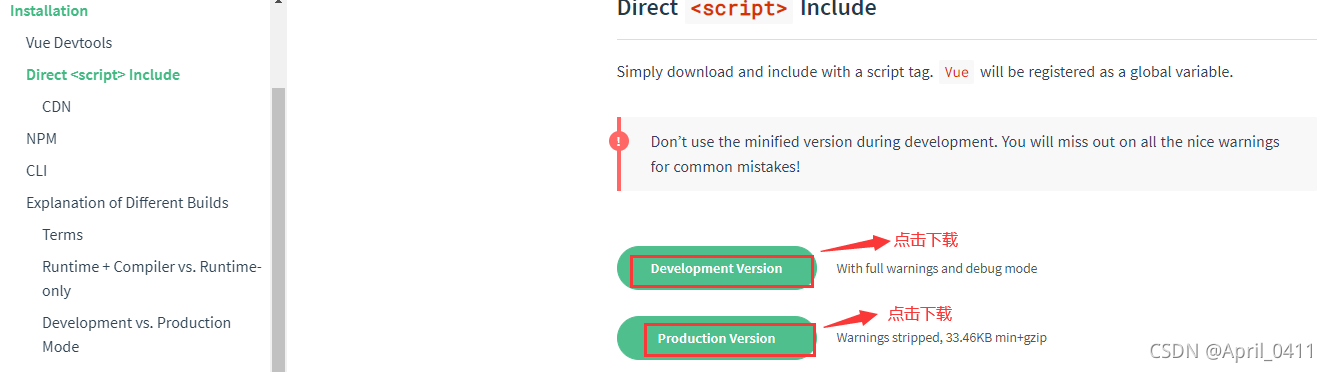
Task: Download the Development Version build
Action: 717,268
